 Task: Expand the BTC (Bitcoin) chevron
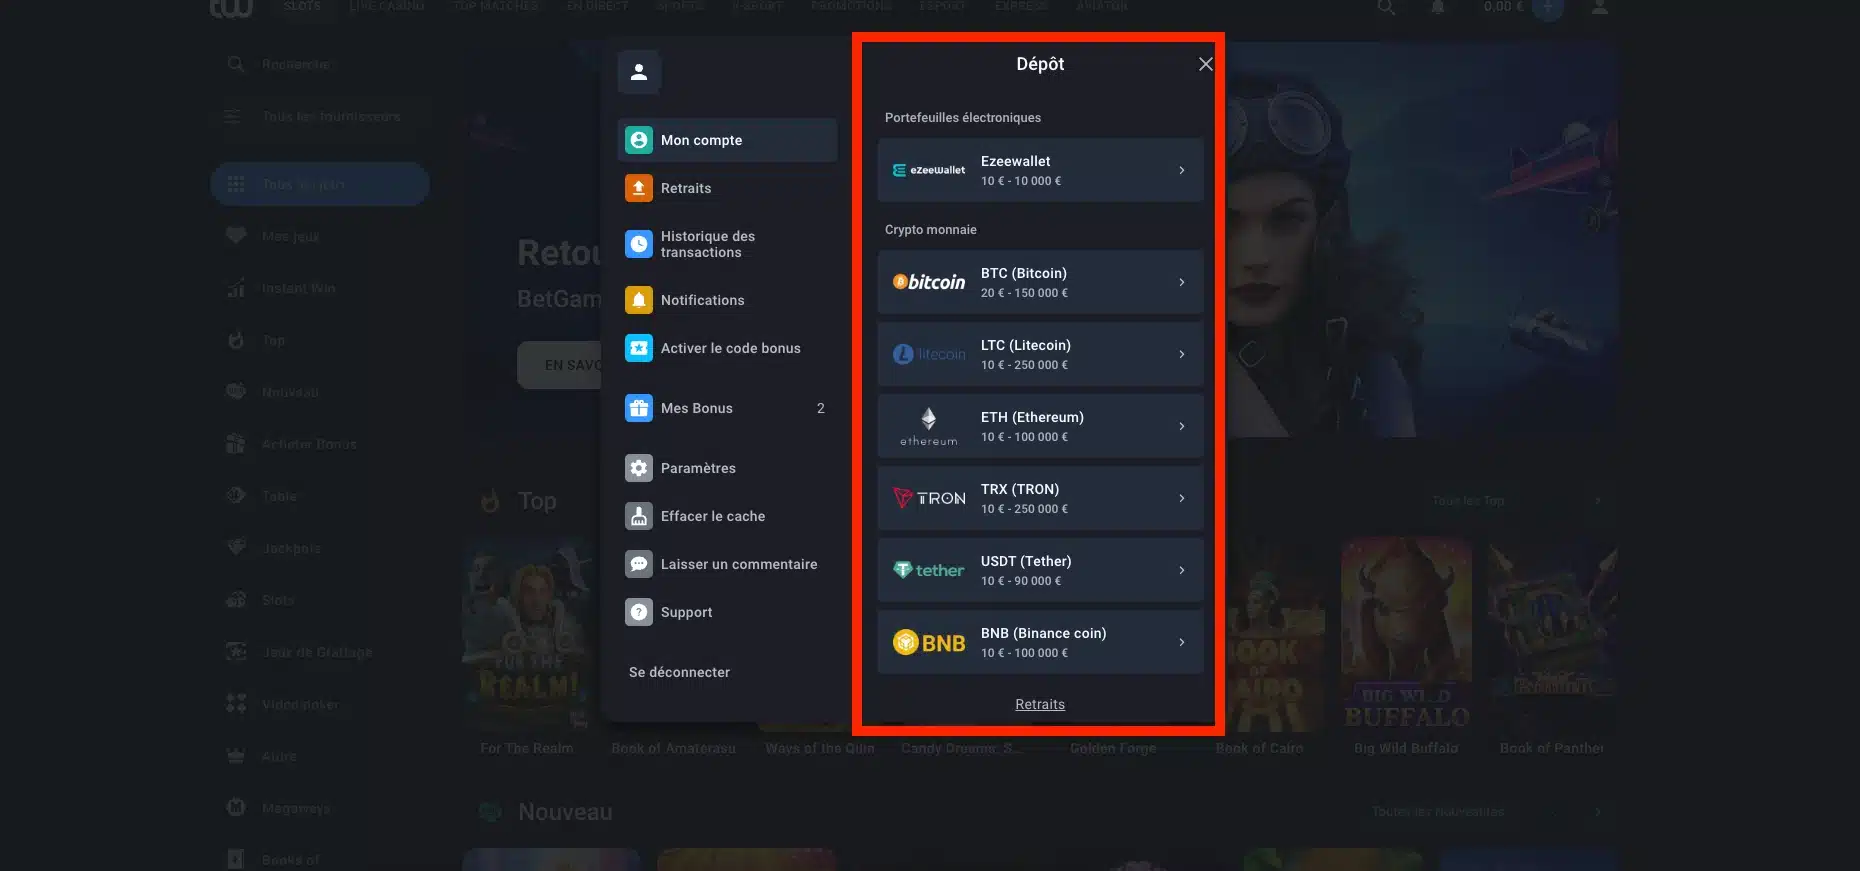pyautogui.click(x=1182, y=282)
